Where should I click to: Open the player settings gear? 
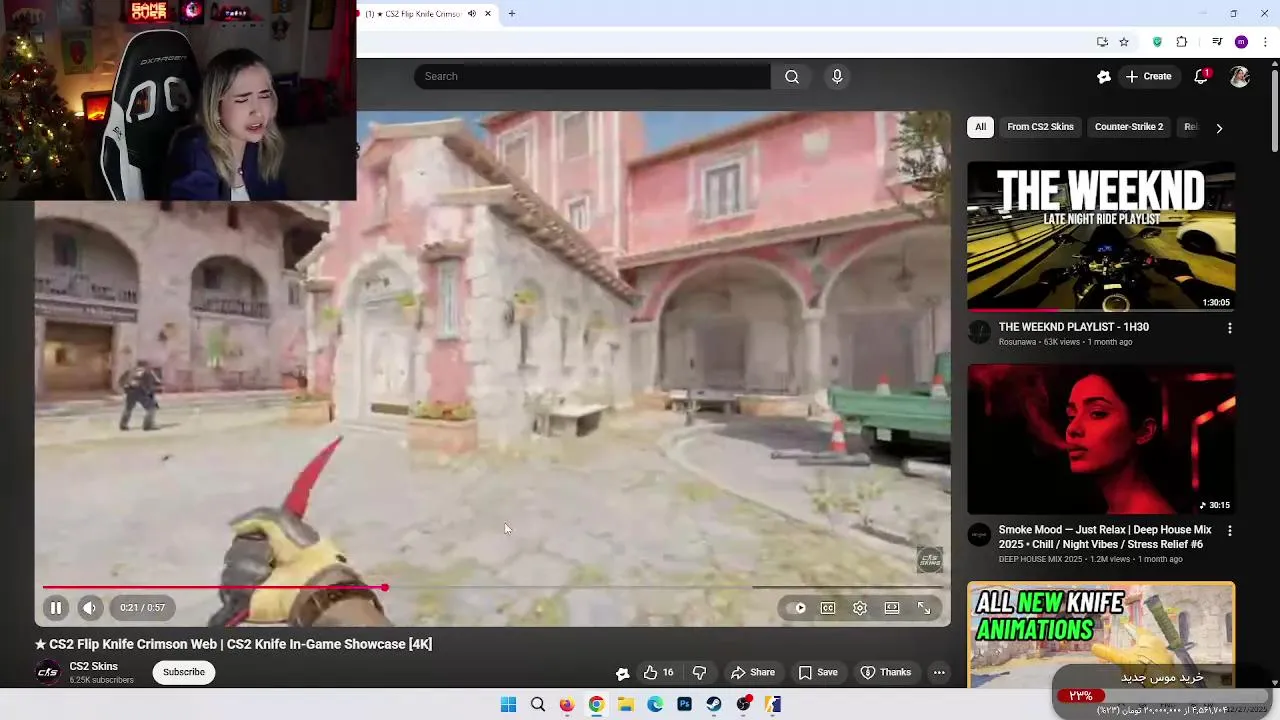[x=860, y=607]
